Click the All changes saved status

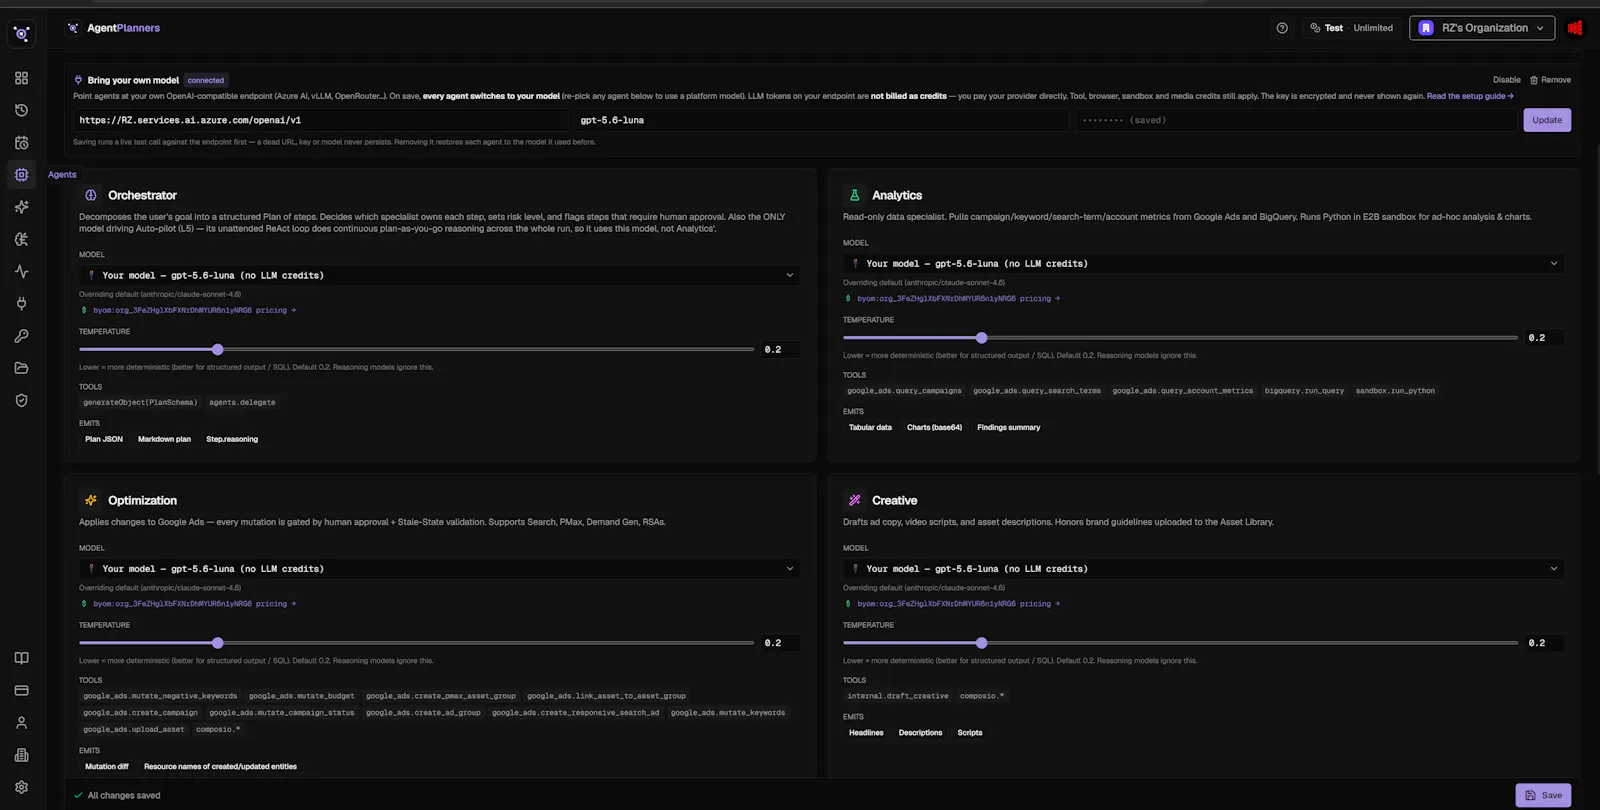[117, 796]
